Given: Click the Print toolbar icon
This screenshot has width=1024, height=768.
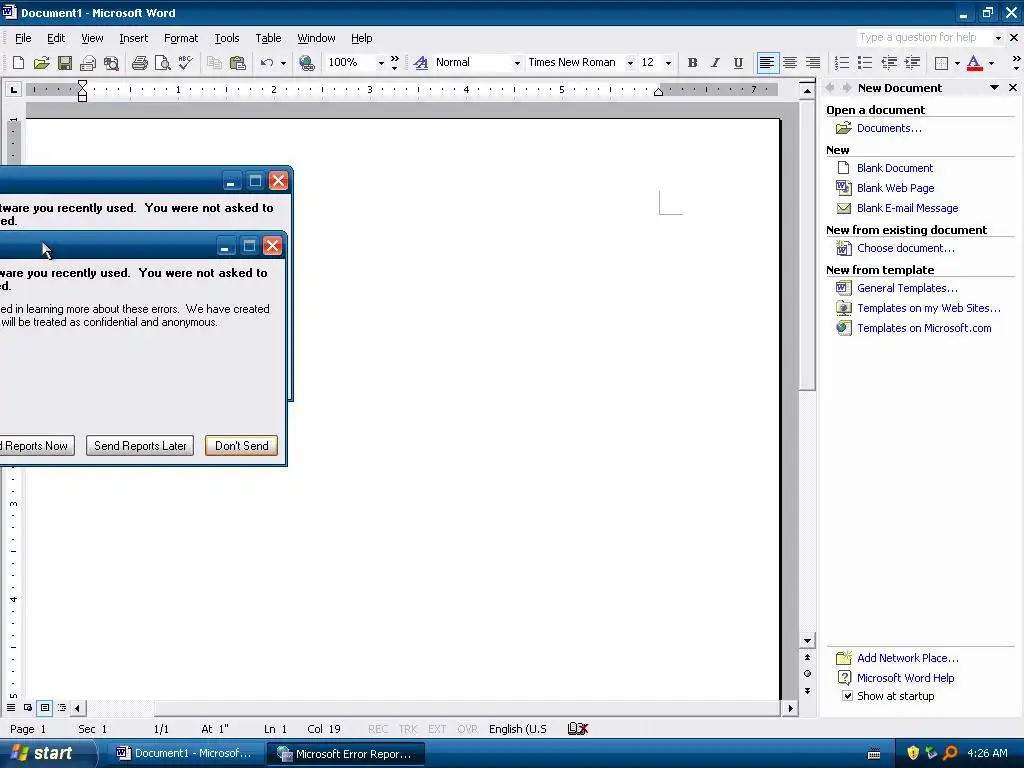Looking at the screenshot, I should (139, 63).
